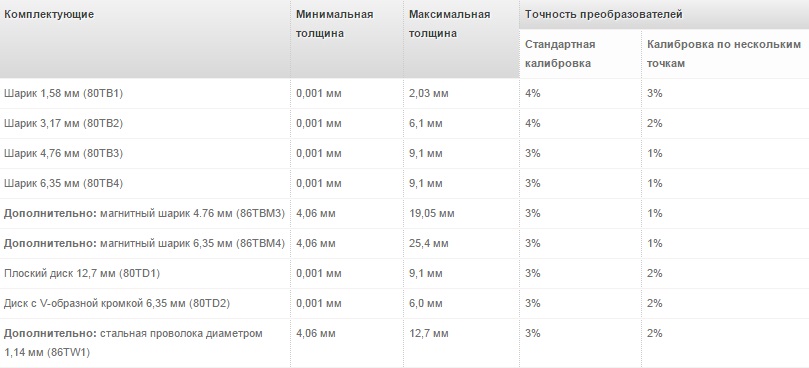
Task: Click the 6,0 мм maximum thickness cell
Action: 426,303
